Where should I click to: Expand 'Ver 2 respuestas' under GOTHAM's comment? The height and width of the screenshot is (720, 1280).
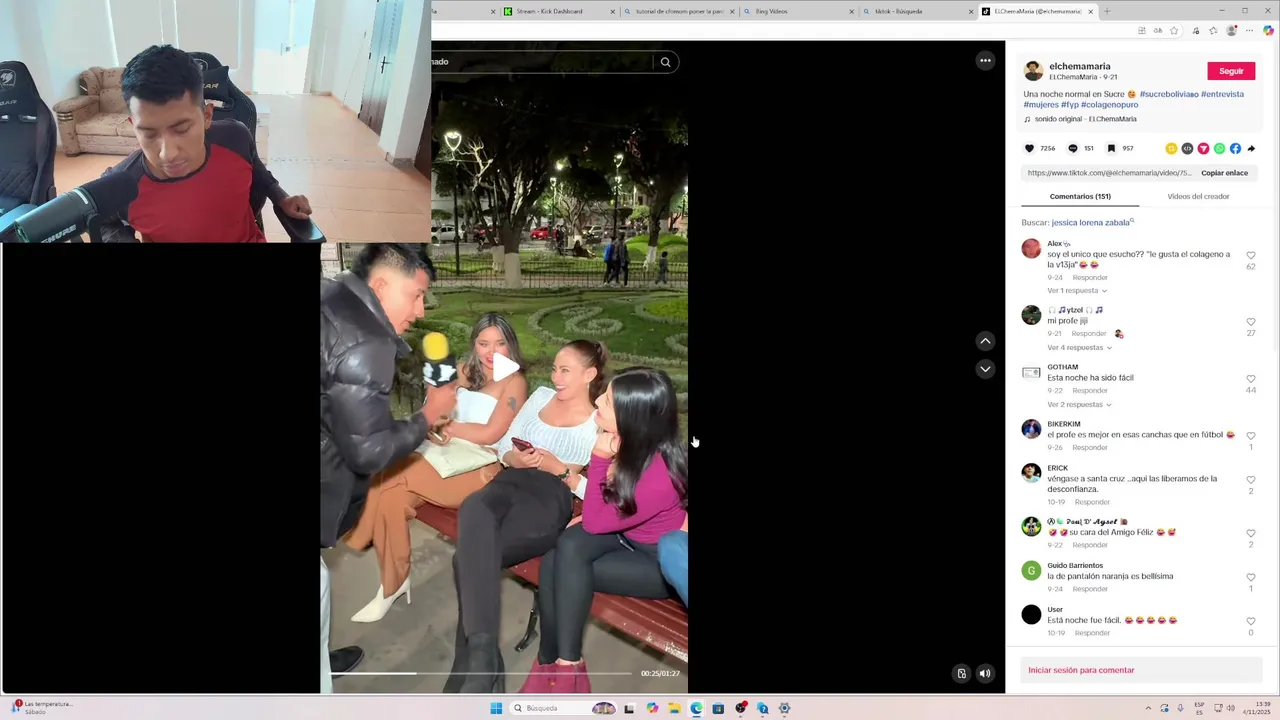coord(1079,405)
